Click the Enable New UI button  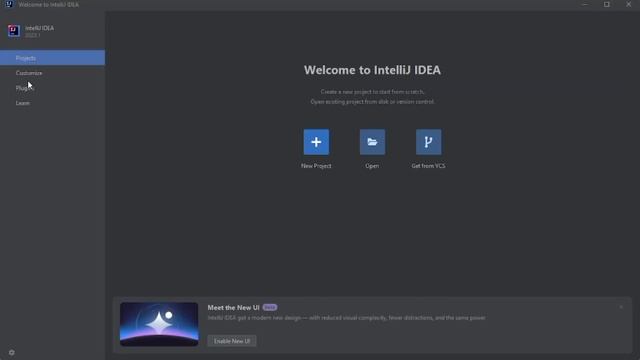pyautogui.click(x=232, y=341)
